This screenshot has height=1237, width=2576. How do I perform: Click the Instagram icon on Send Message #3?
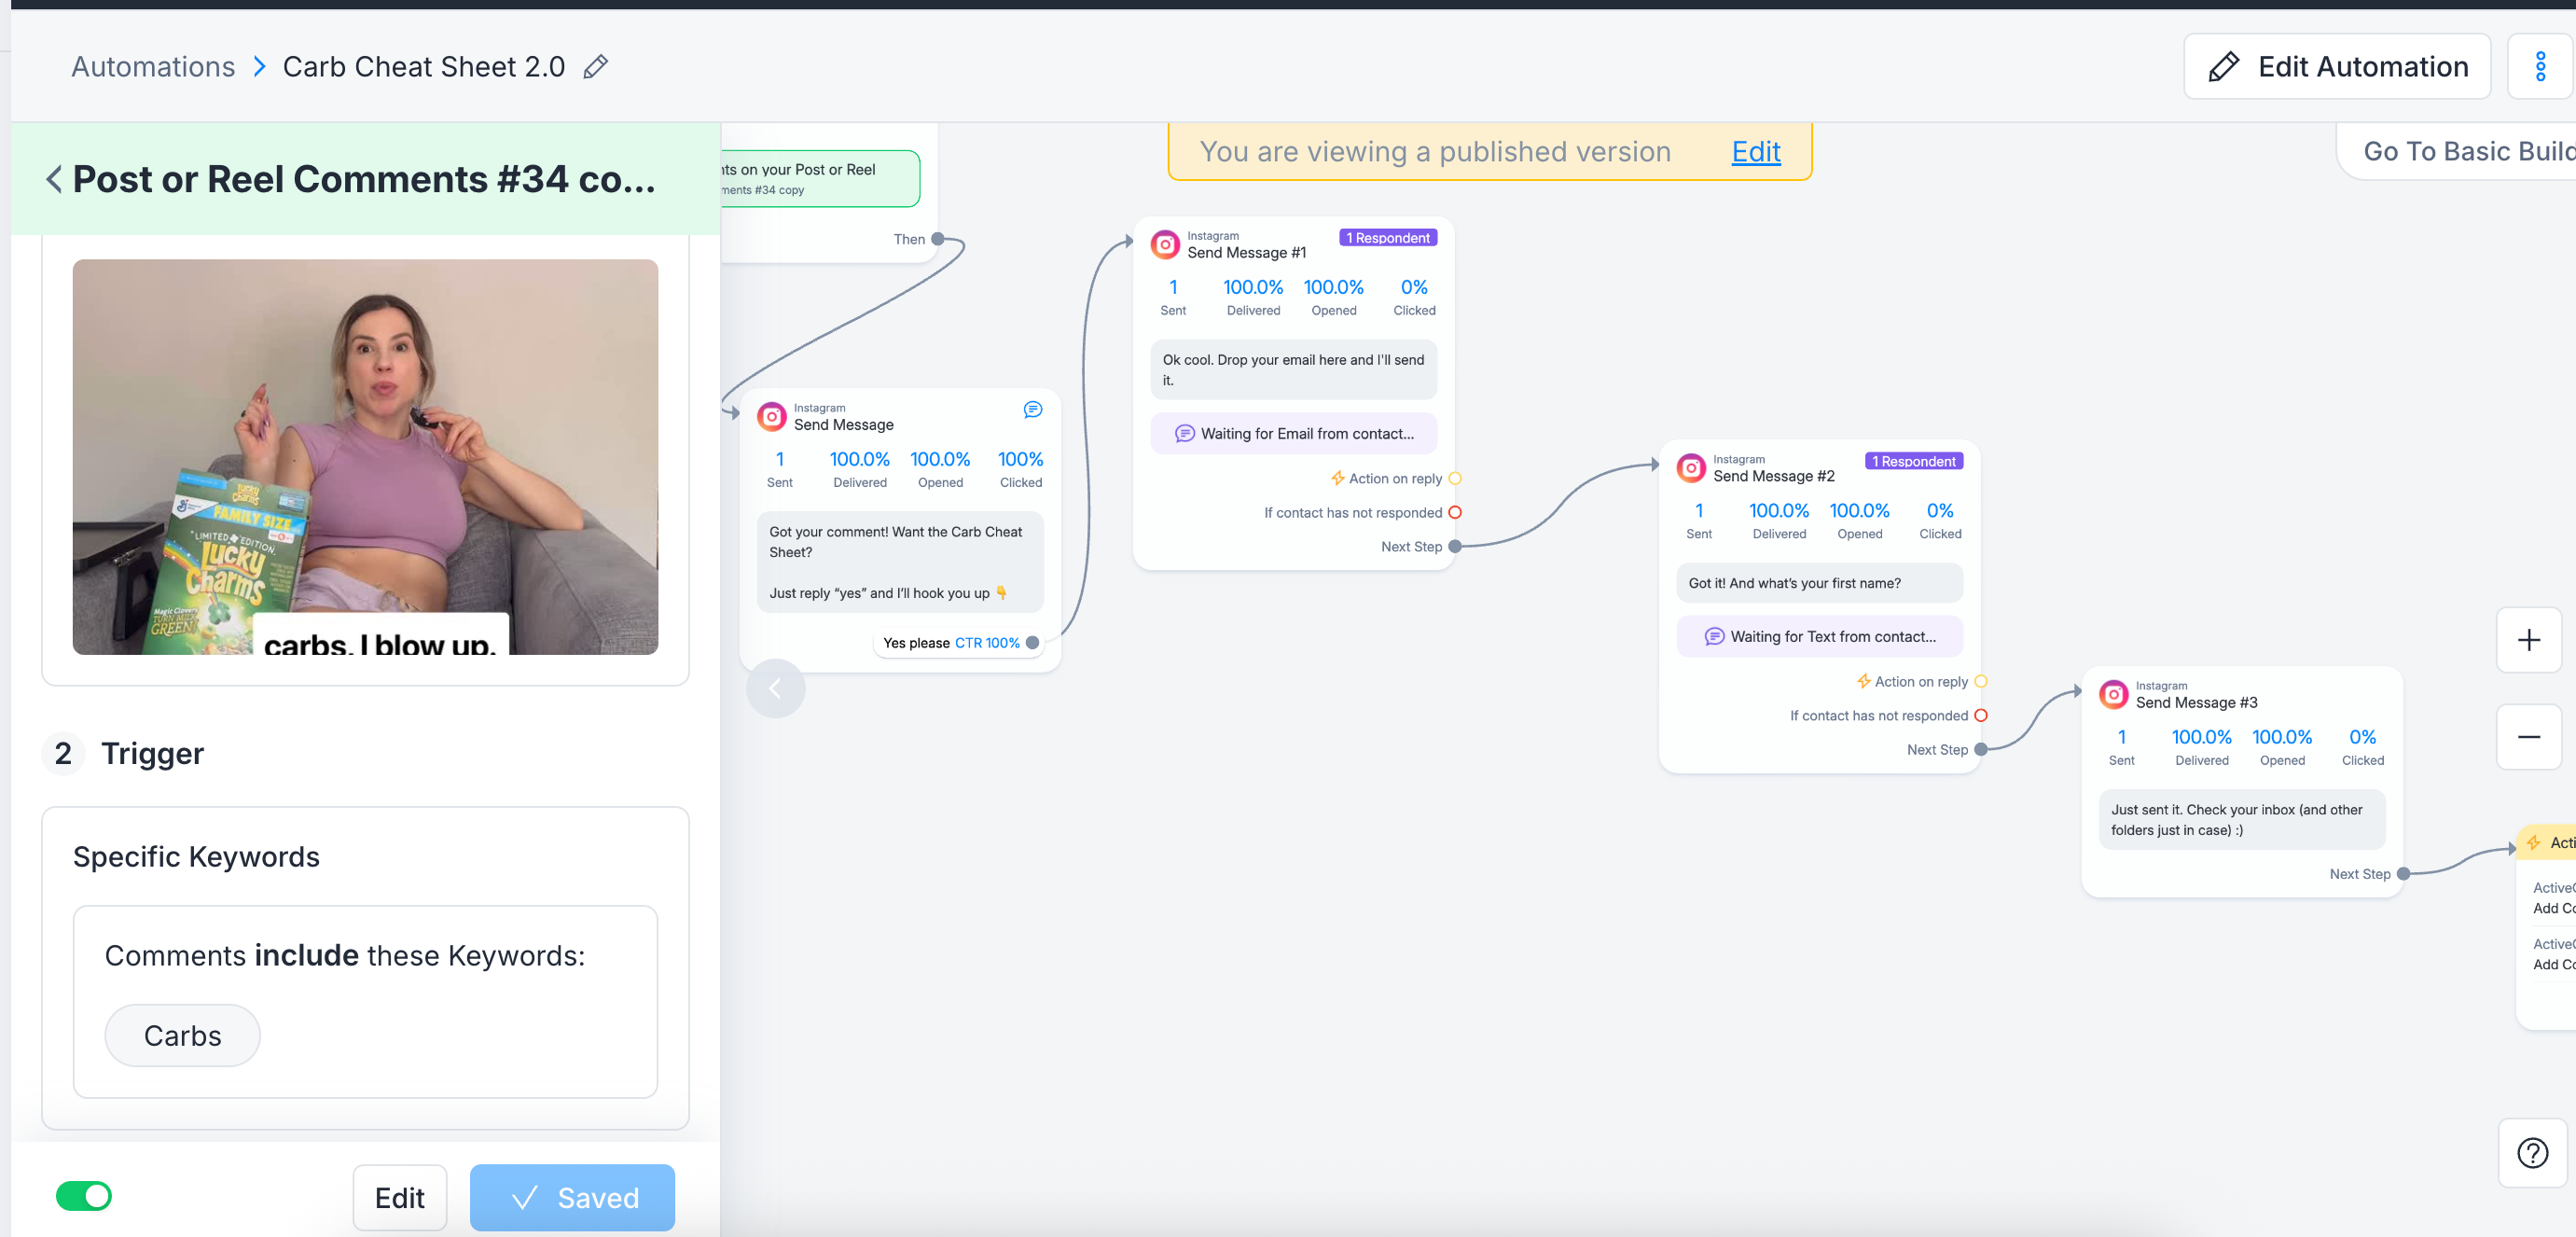(x=2113, y=695)
